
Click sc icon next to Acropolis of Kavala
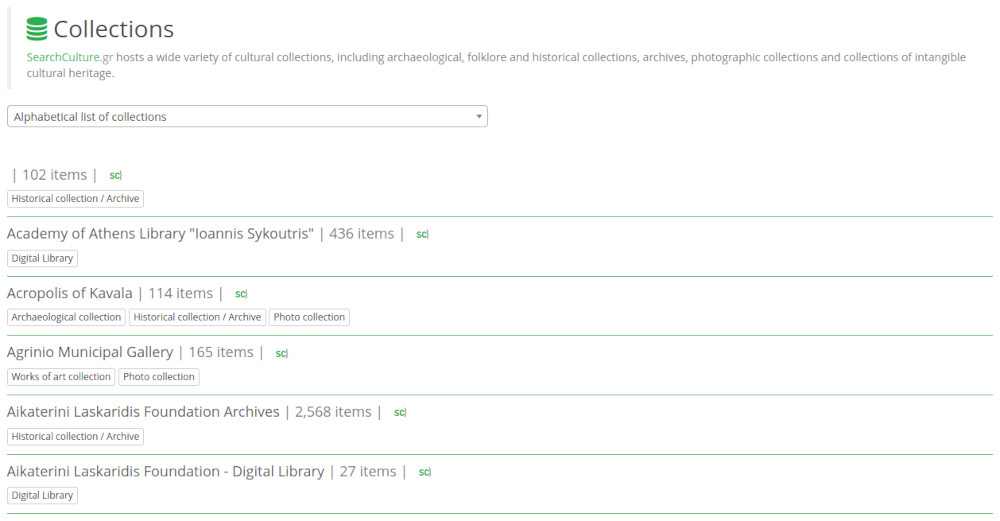coord(240,294)
